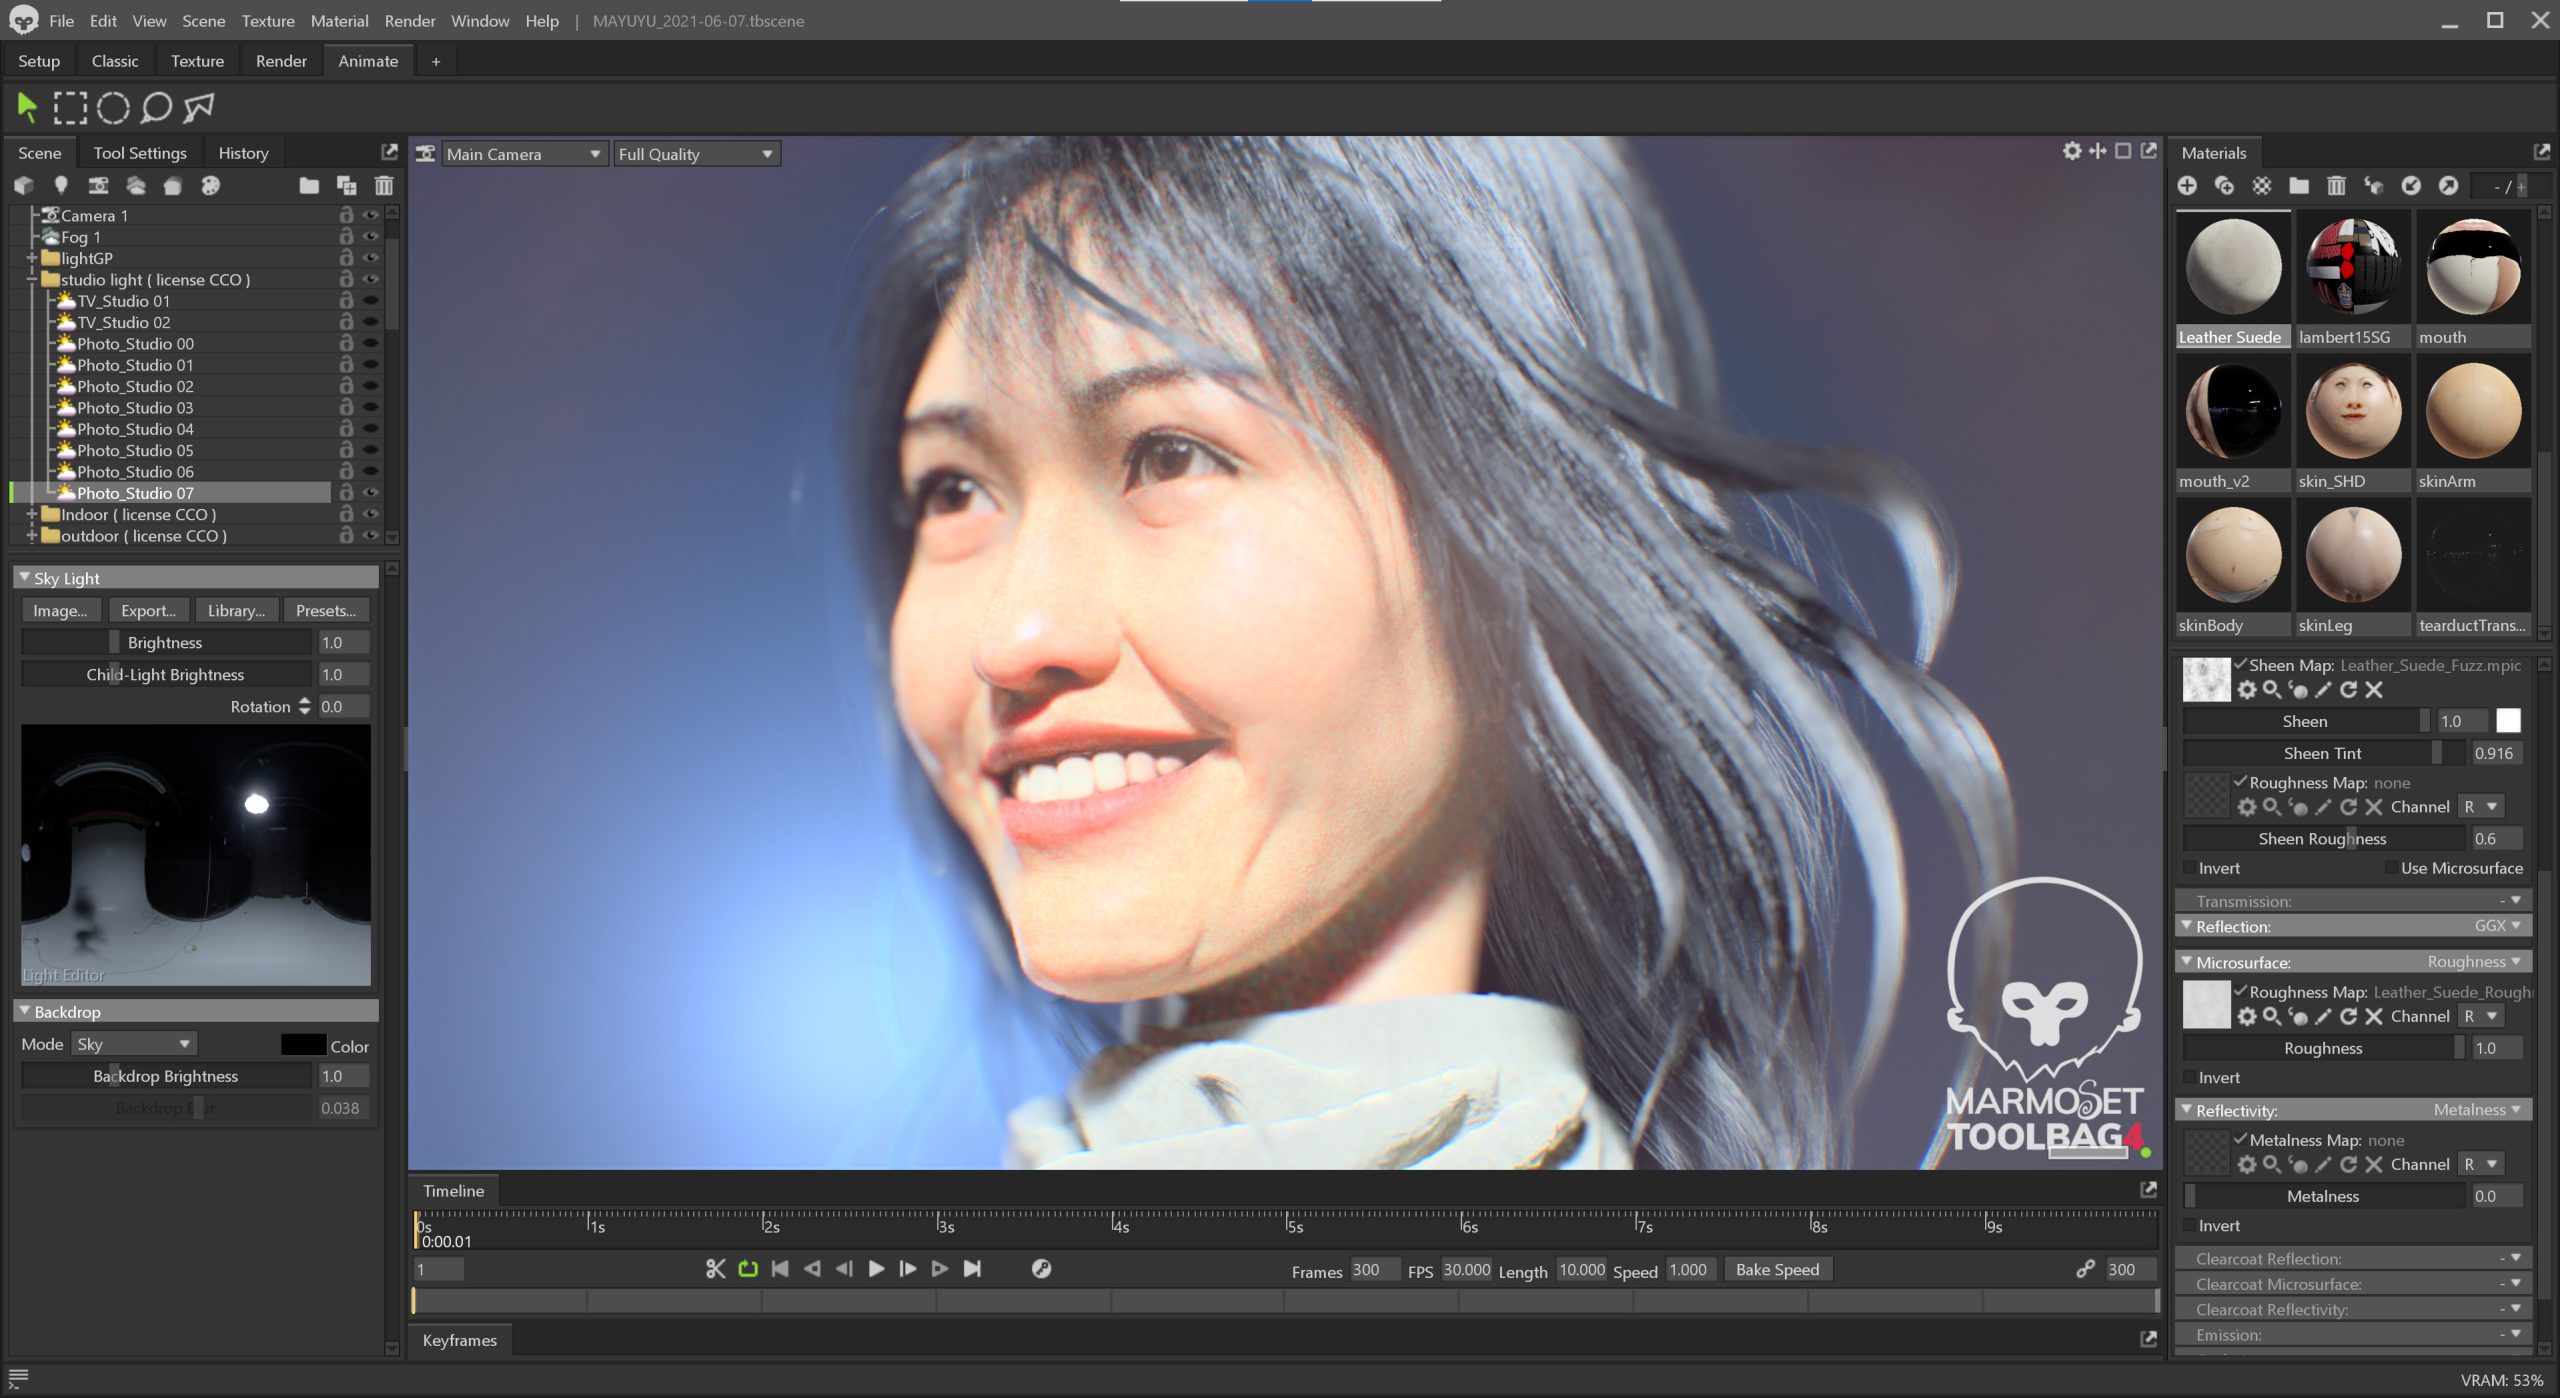Expand the Indoor ( license CCO ) folder
The width and height of the screenshot is (2560, 1398).
coord(32,515)
